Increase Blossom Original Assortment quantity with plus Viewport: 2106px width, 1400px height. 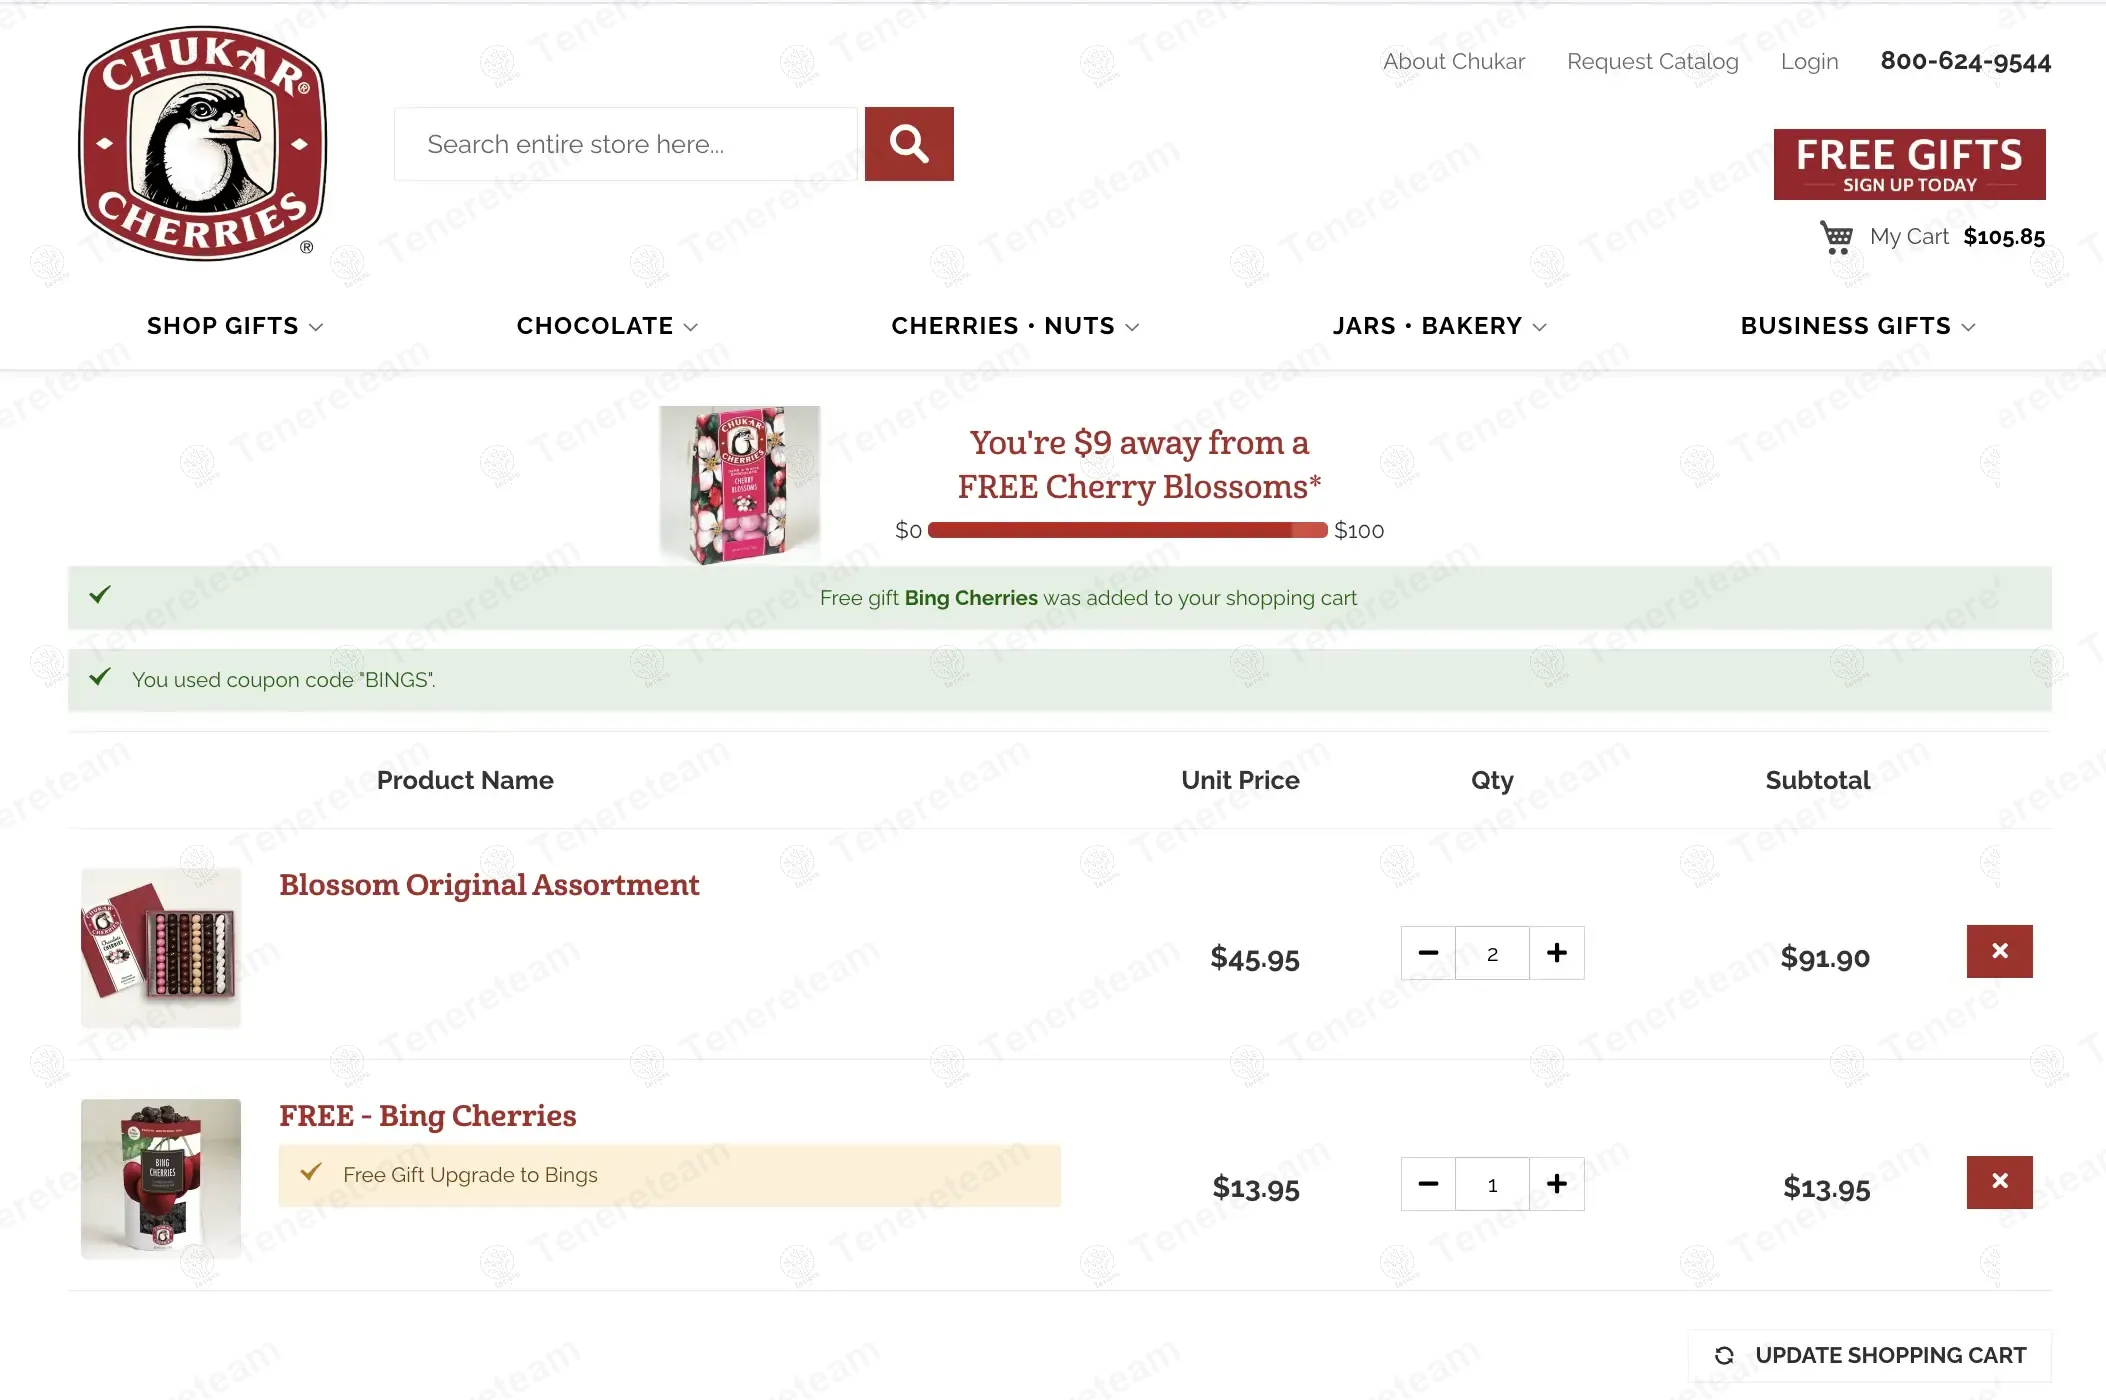click(x=1556, y=953)
